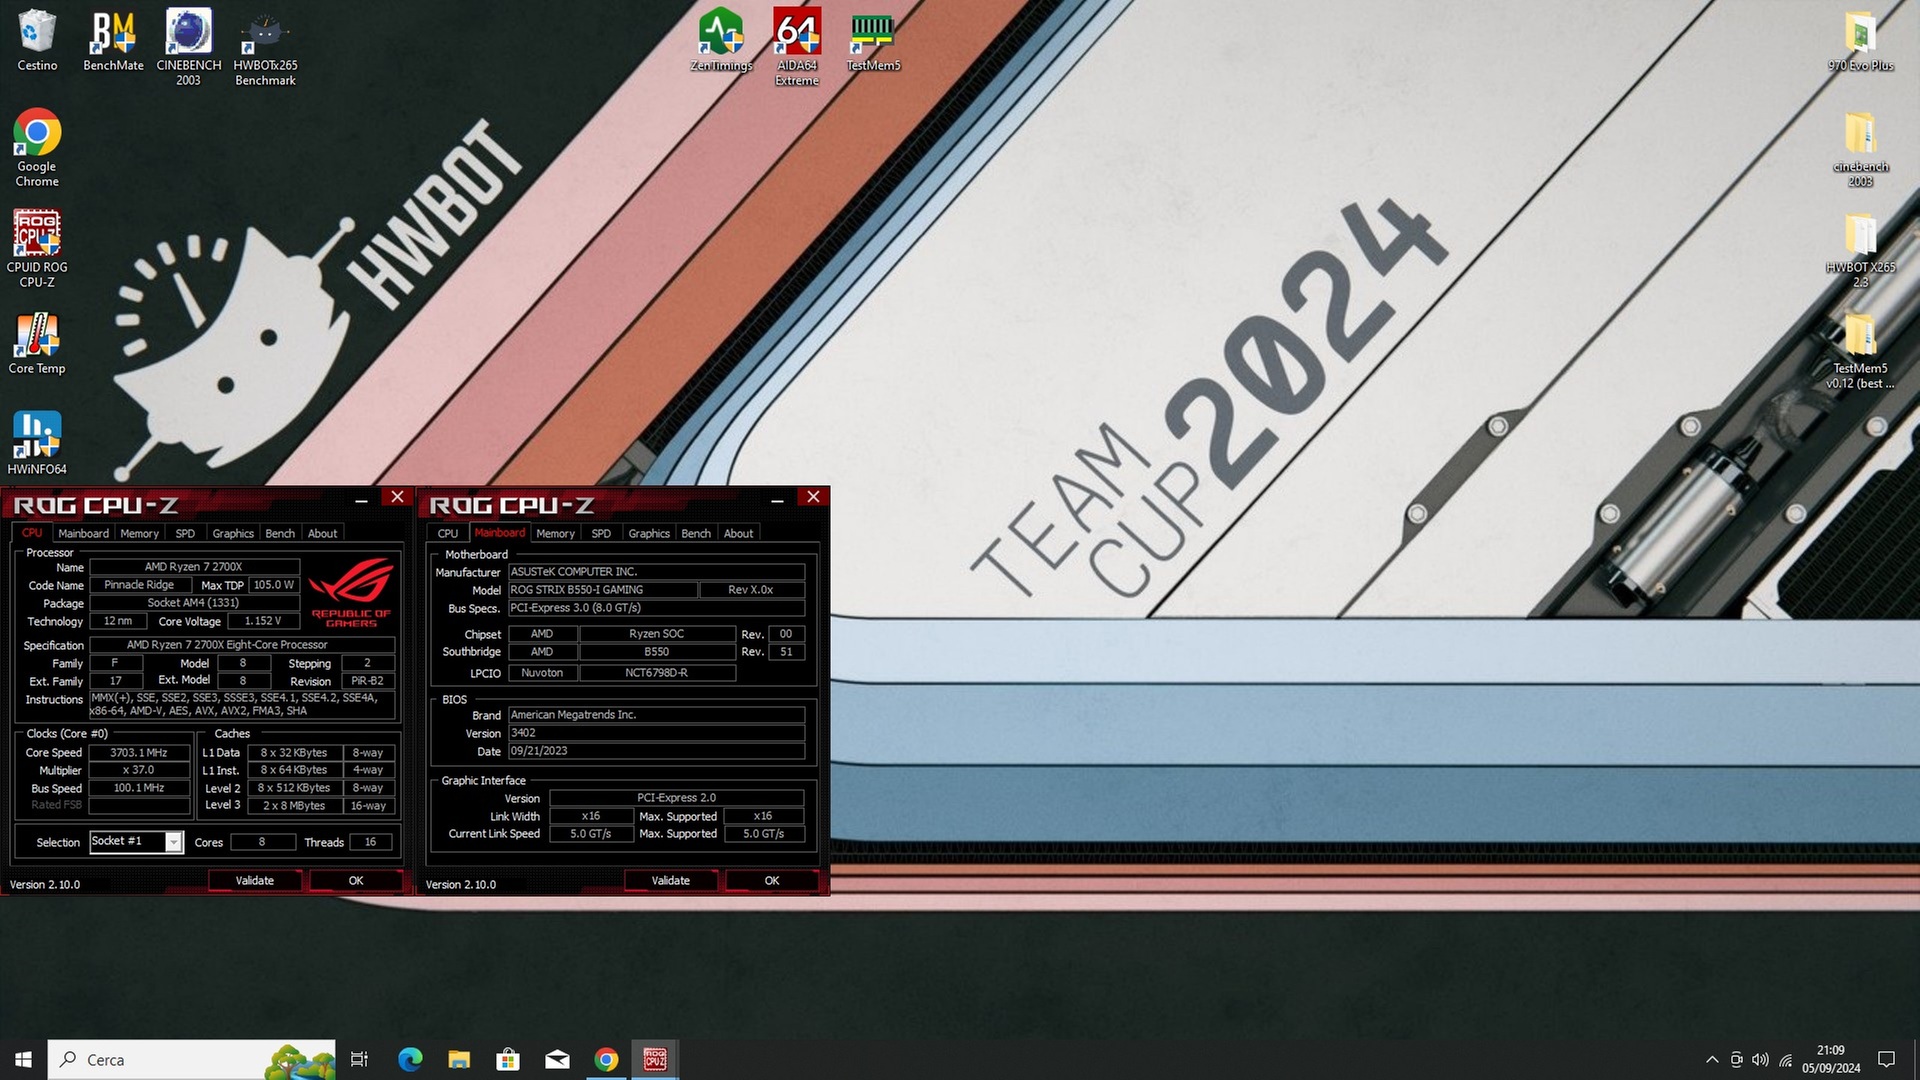
Task: Show hidden system tray icons
Action: pos(1712,1059)
